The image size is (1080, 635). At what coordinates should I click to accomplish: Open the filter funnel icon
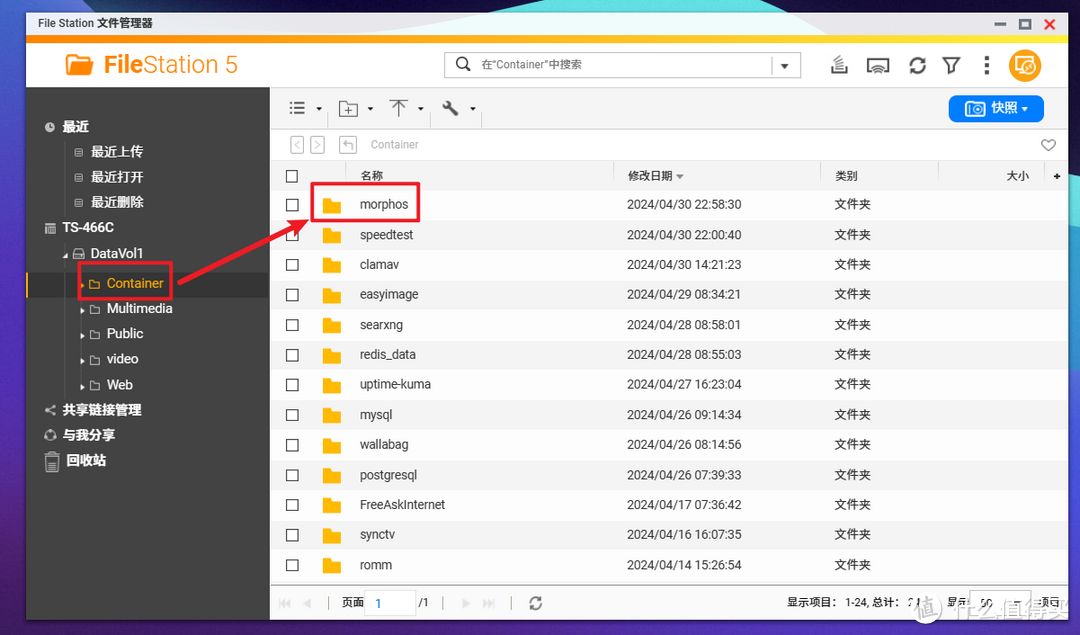951,65
